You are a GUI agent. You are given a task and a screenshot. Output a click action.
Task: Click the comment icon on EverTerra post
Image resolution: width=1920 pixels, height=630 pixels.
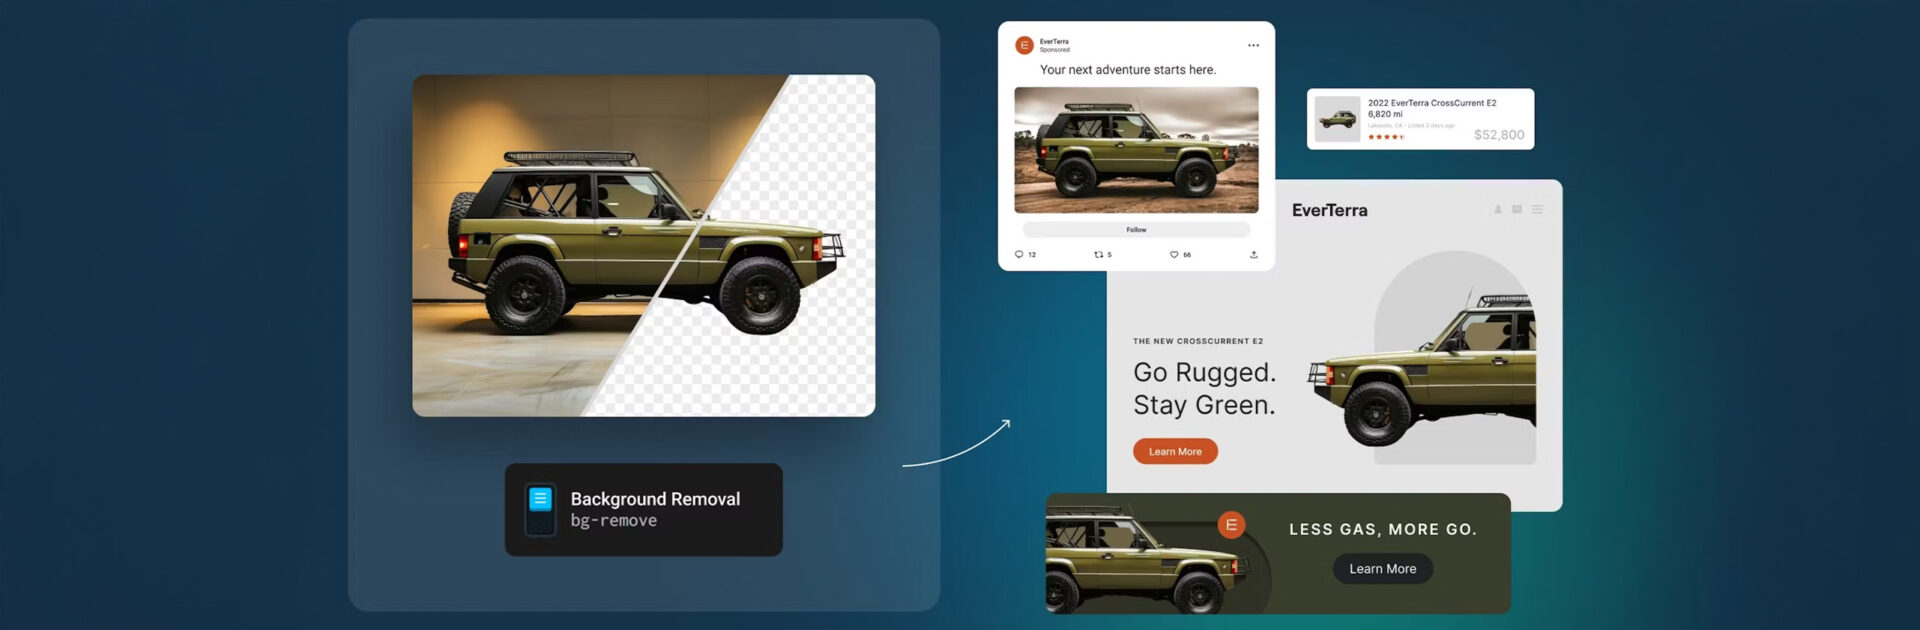click(1019, 255)
